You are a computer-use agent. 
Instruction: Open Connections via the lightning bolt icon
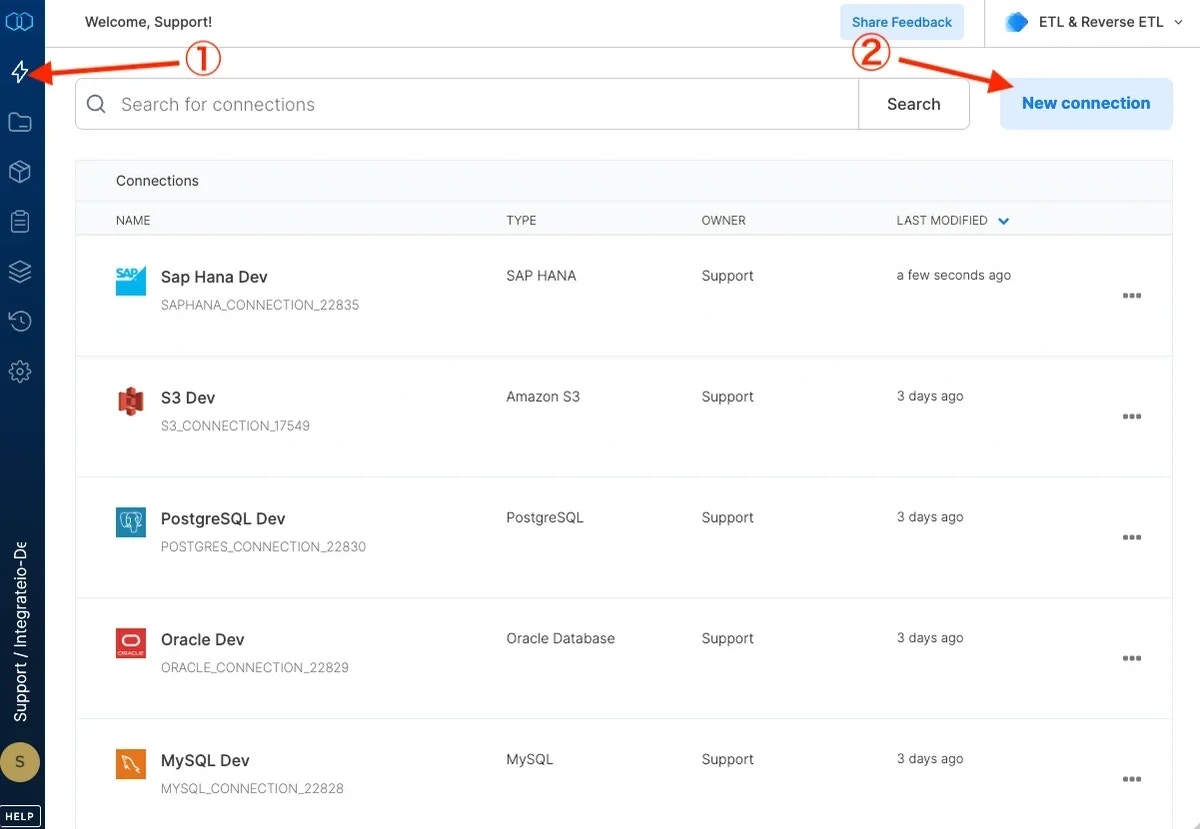(20, 72)
